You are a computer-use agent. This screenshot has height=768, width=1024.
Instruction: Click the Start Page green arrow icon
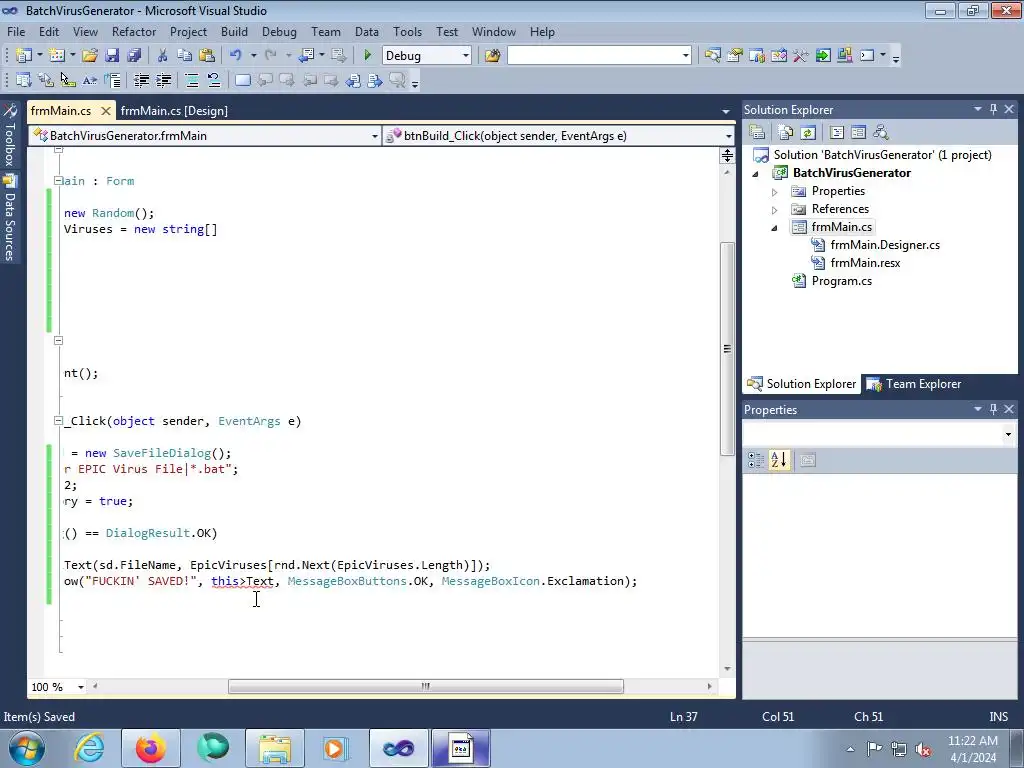(x=823, y=56)
